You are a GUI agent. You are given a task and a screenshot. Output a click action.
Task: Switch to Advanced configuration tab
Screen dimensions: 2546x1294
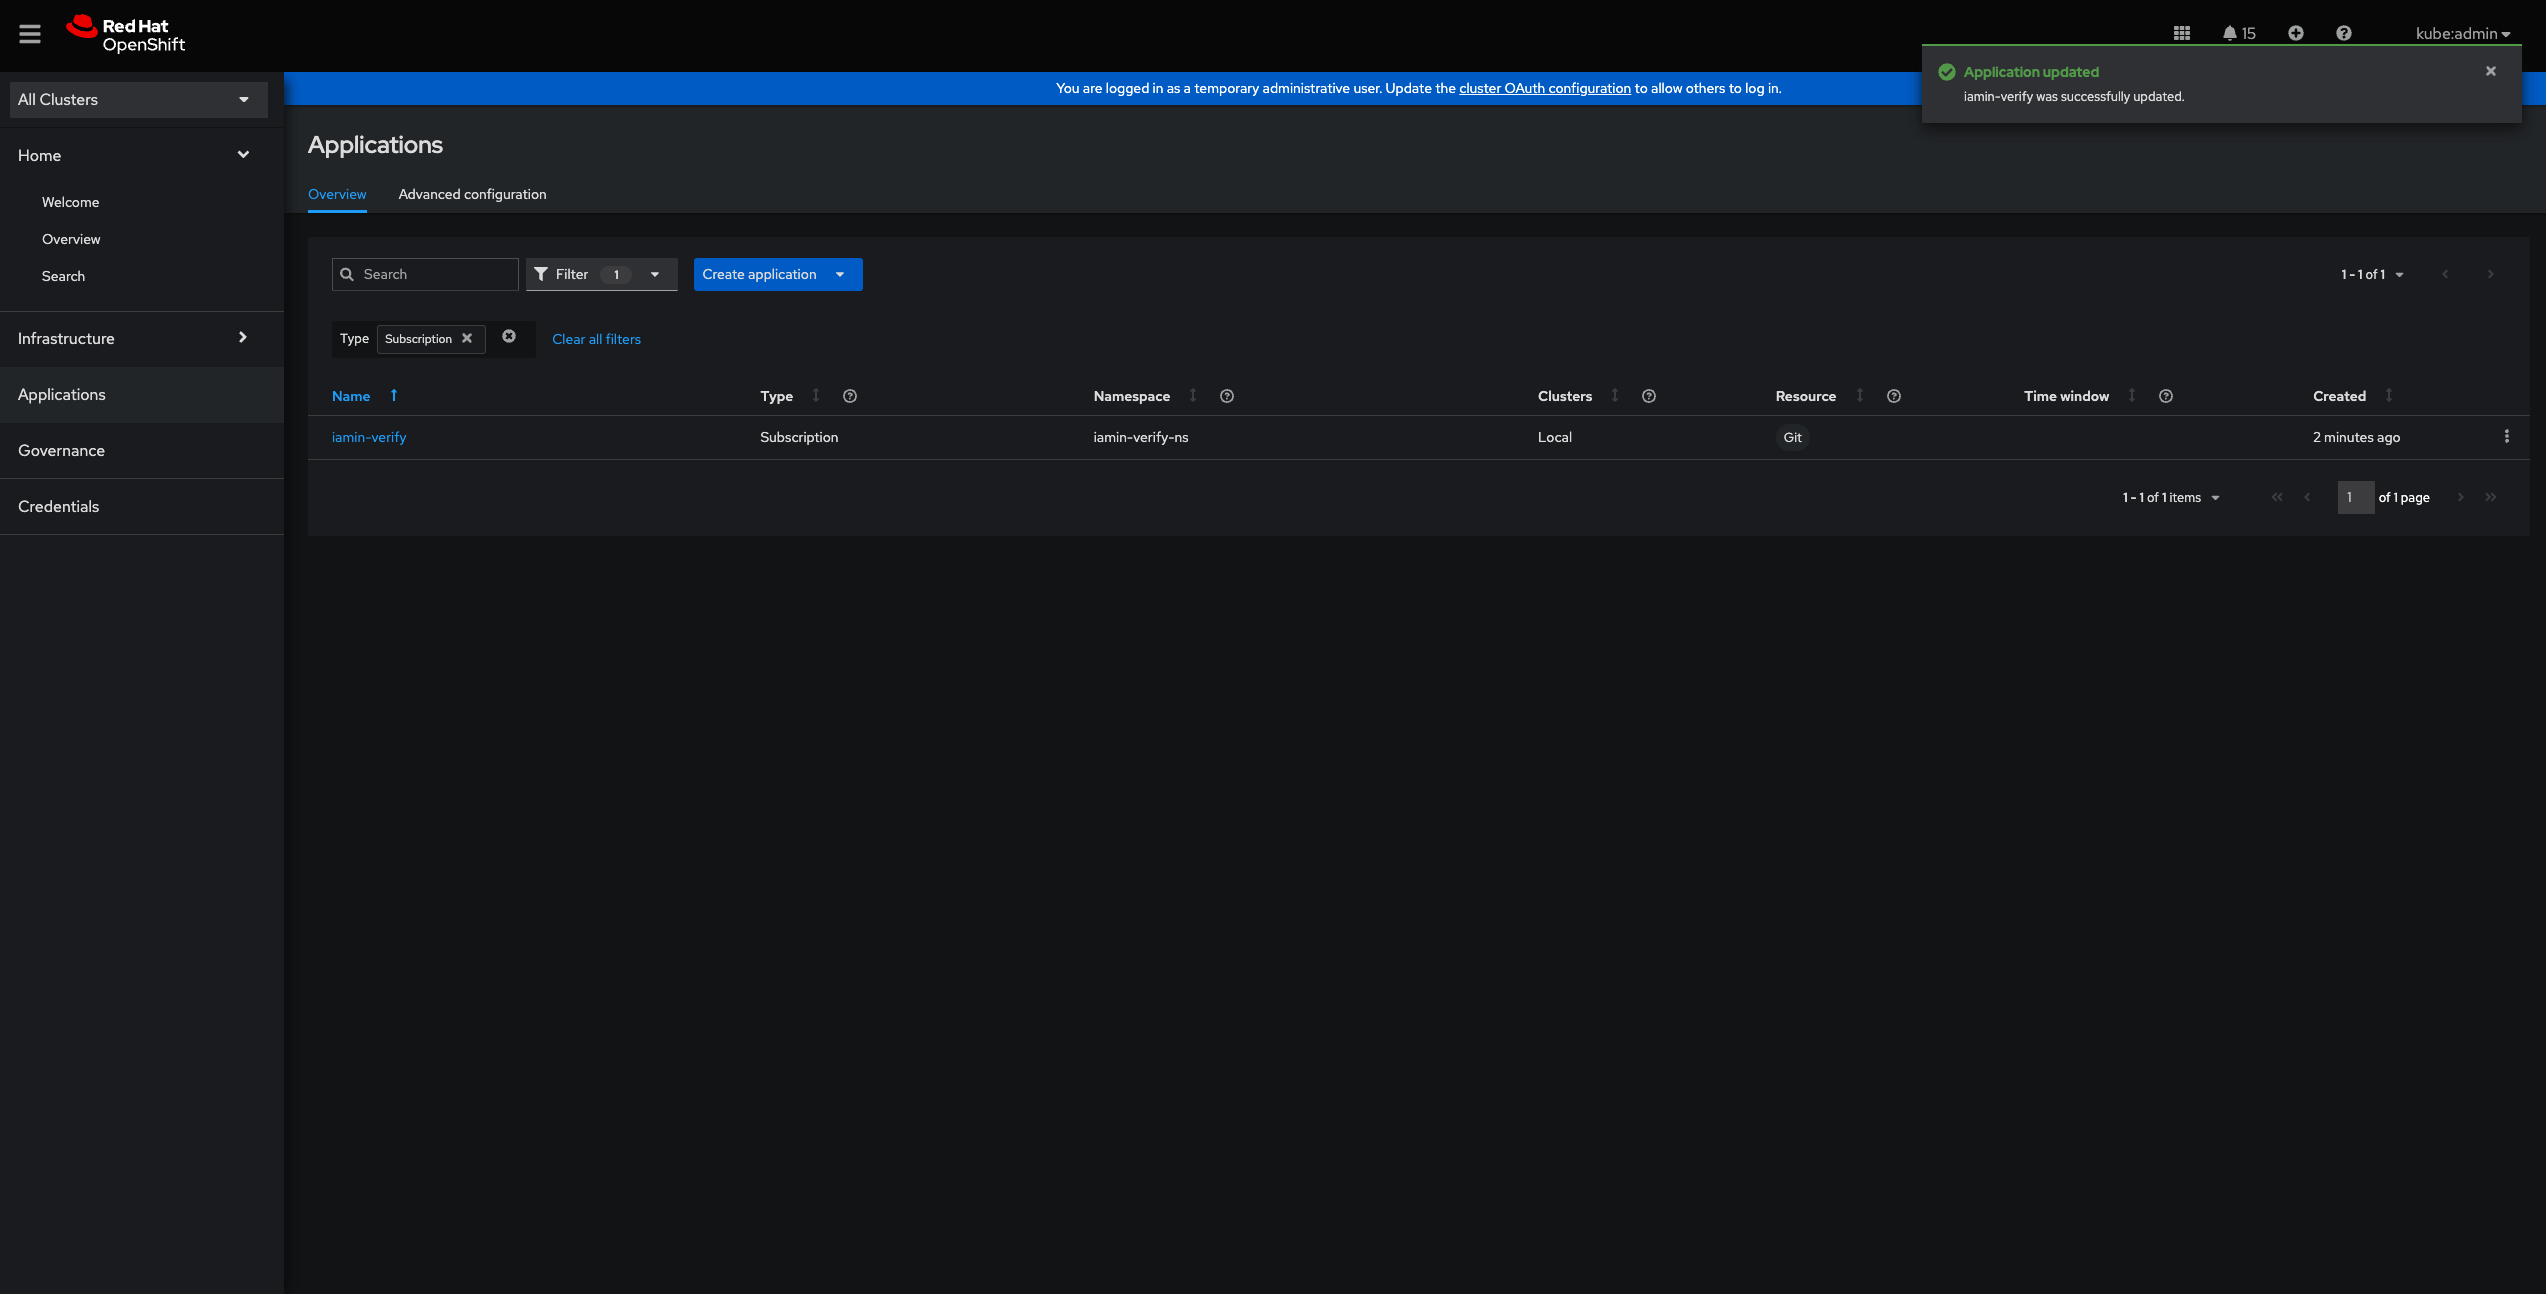coord(472,195)
